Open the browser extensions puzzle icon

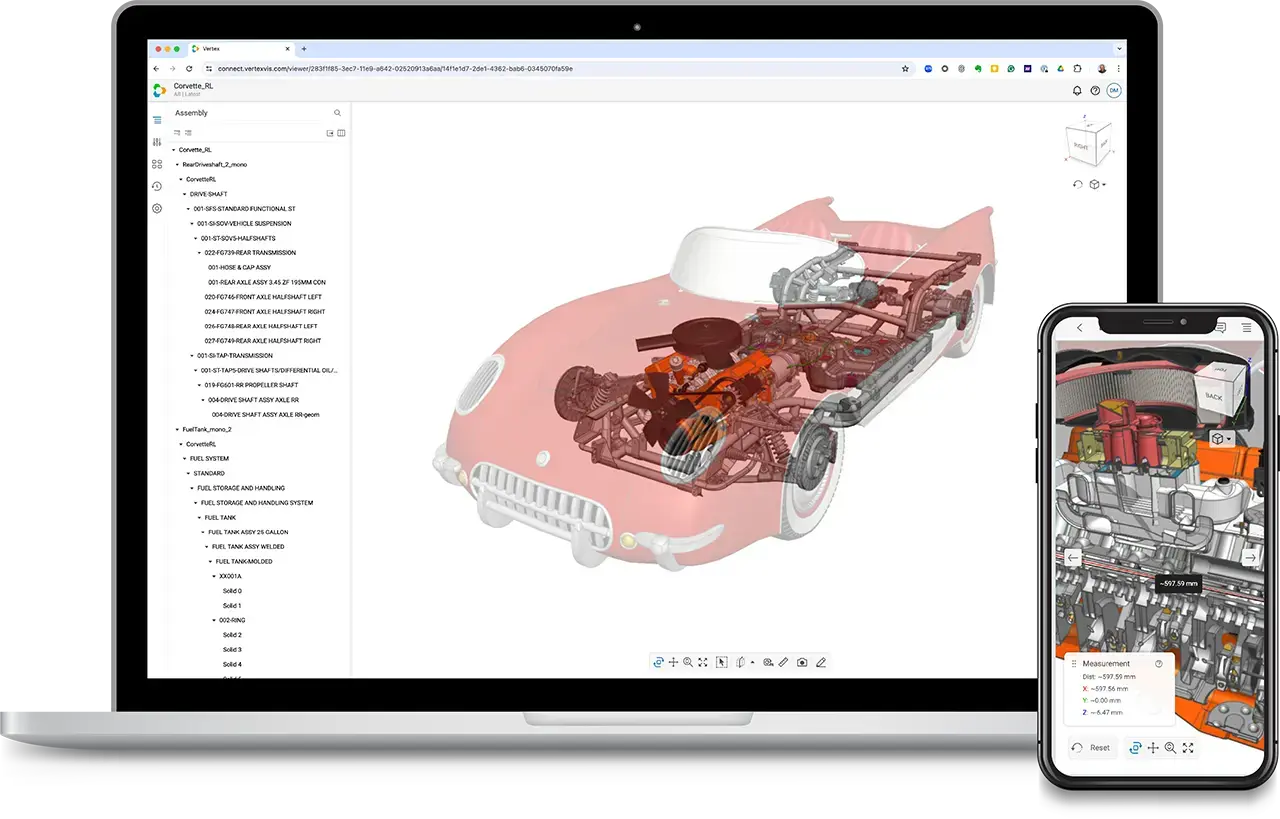click(1077, 69)
